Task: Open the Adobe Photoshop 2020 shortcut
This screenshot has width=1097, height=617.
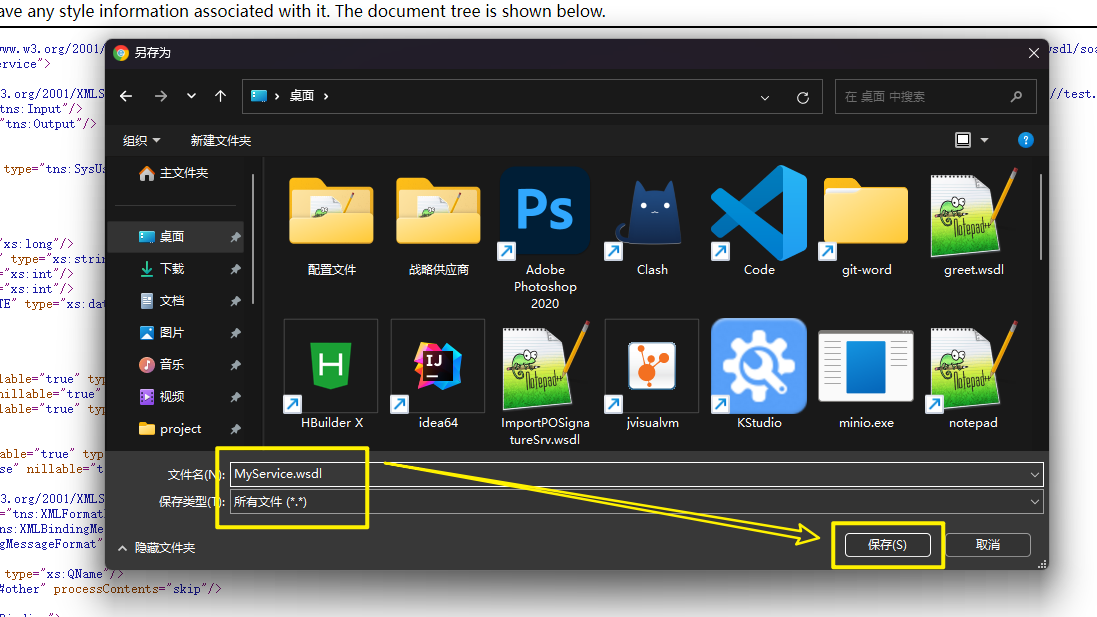Action: [545, 212]
